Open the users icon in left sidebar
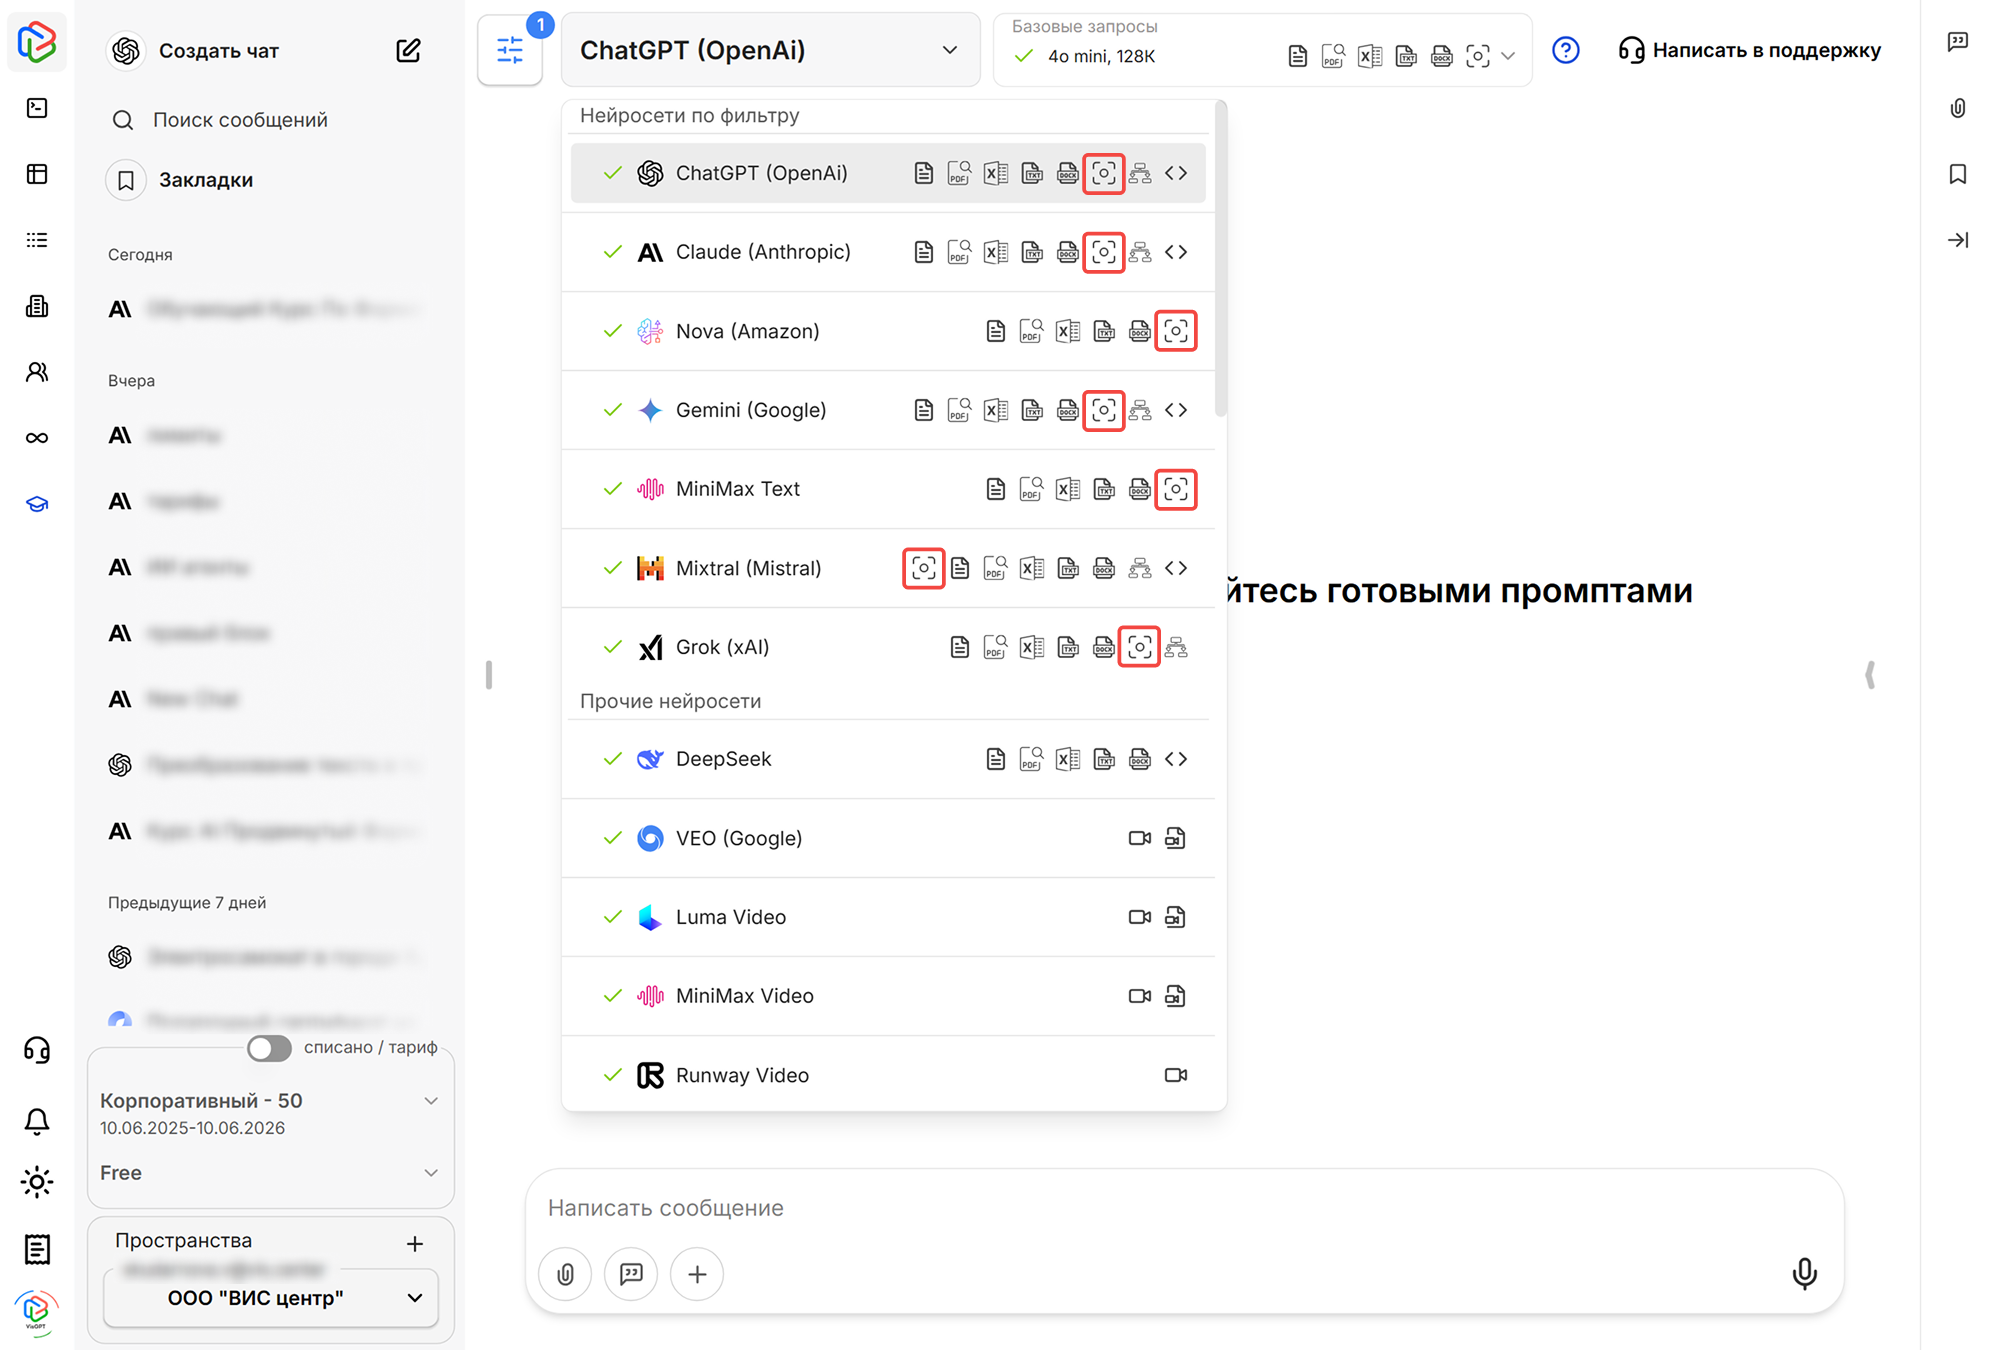The image size is (1995, 1350). click(37, 372)
